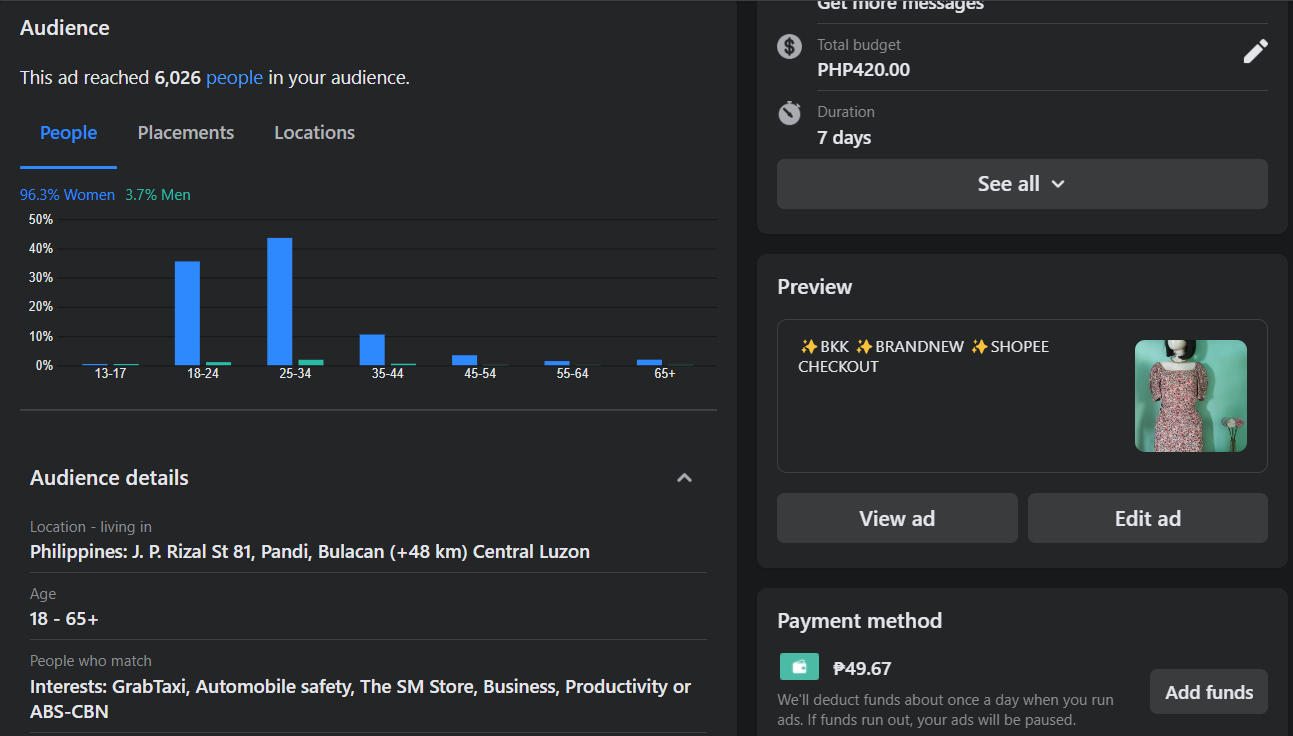The width and height of the screenshot is (1293, 736).
Task: Click the ad preview dress thumbnail
Action: coord(1190,396)
